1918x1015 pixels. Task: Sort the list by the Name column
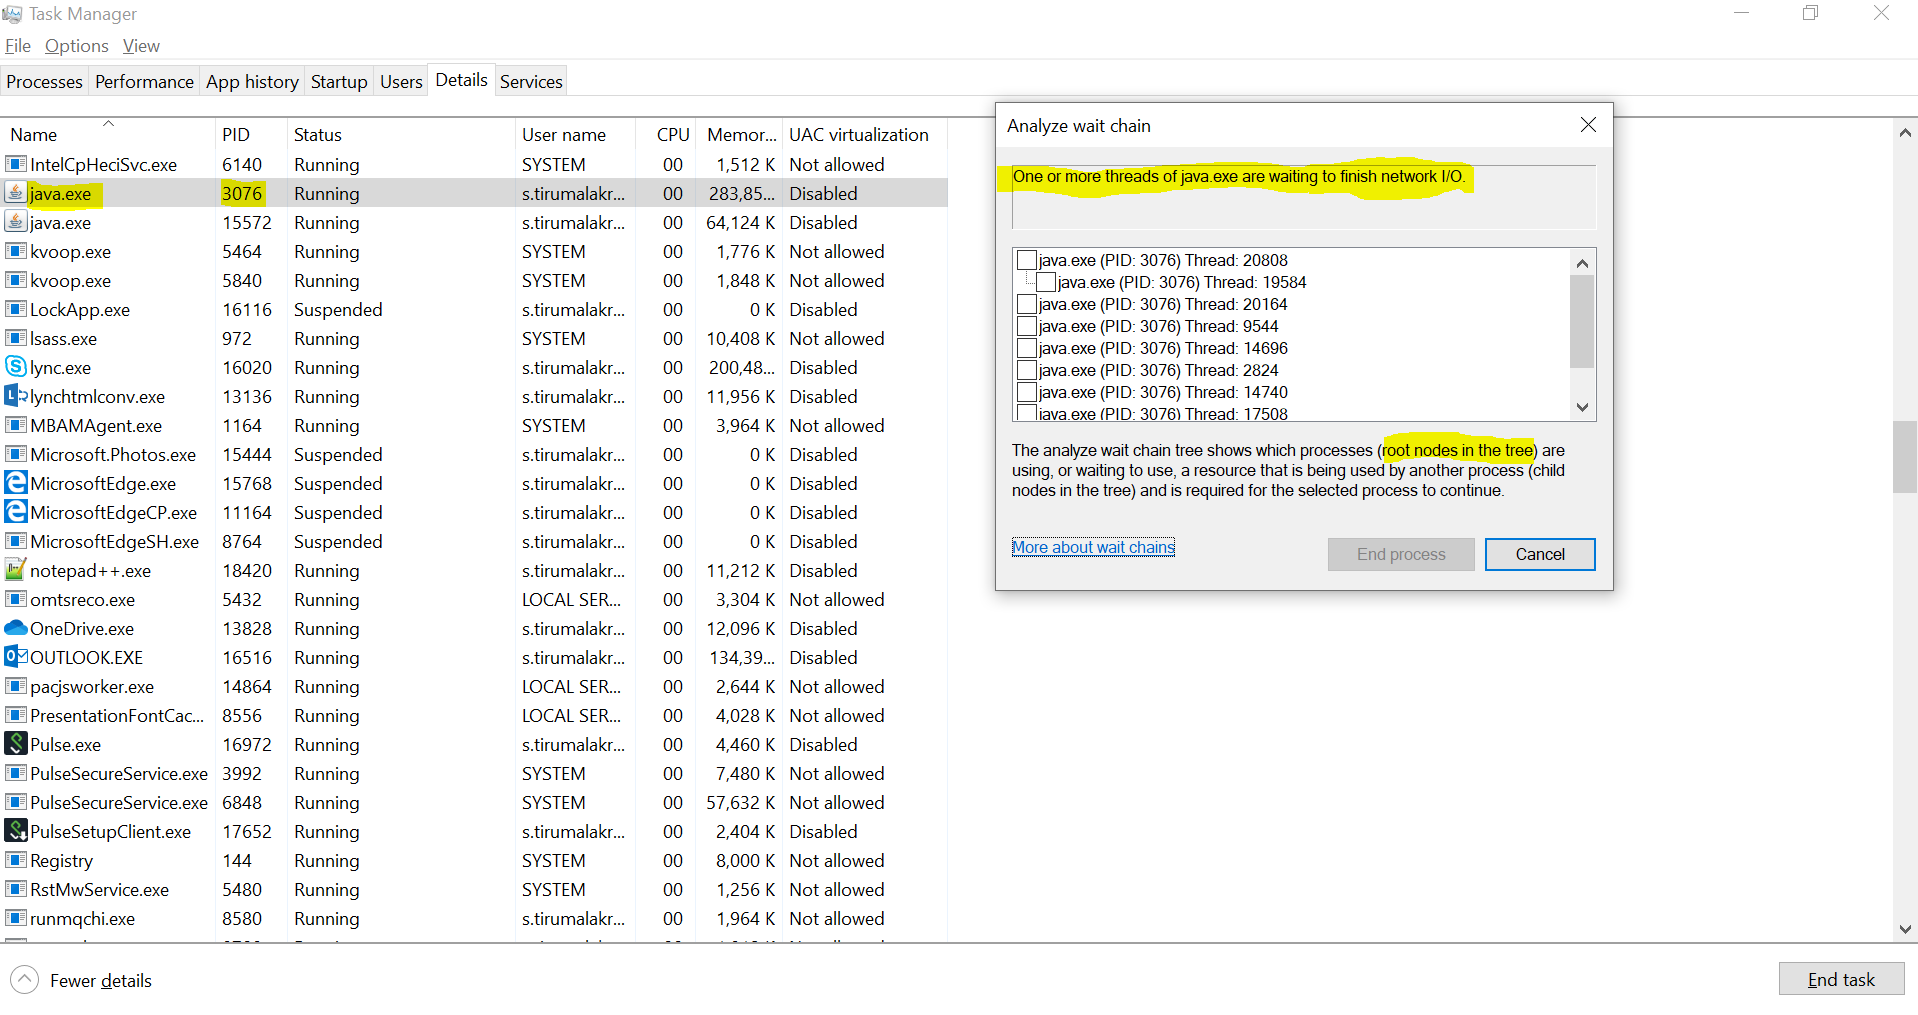(x=108, y=134)
